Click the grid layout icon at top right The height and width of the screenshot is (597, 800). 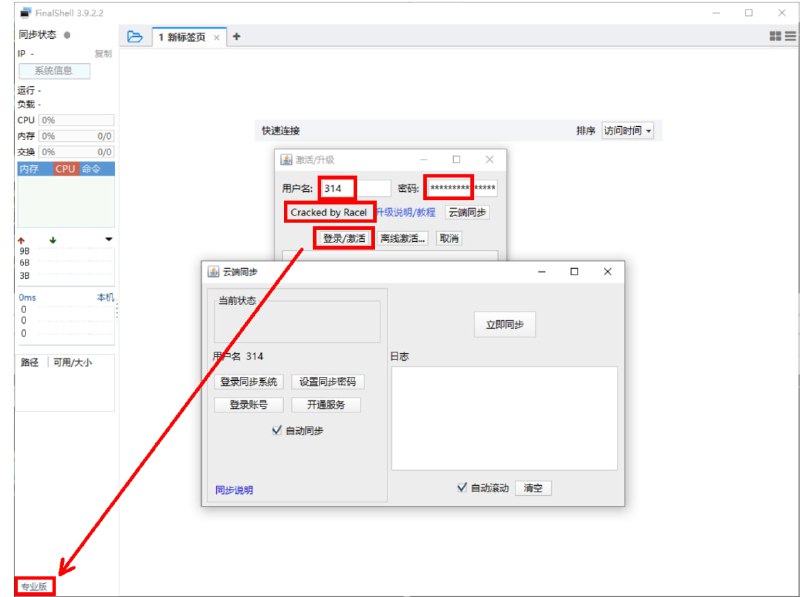(775, 37)
